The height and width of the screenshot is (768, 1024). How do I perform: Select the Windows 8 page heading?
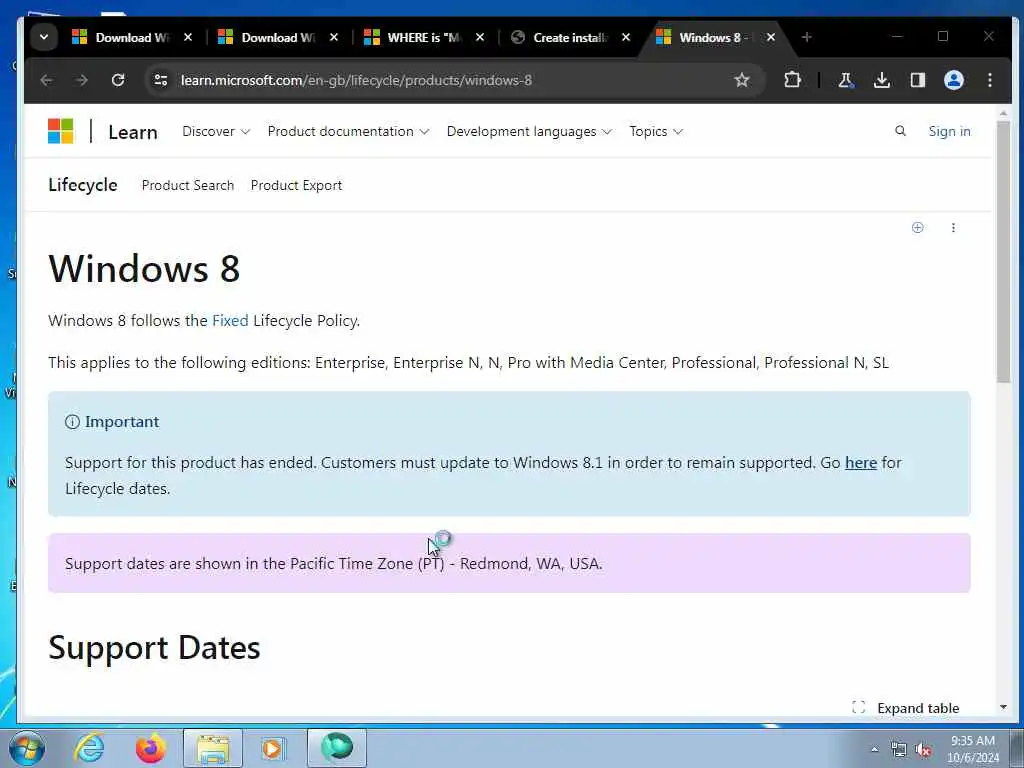click(x=144, y=268)
